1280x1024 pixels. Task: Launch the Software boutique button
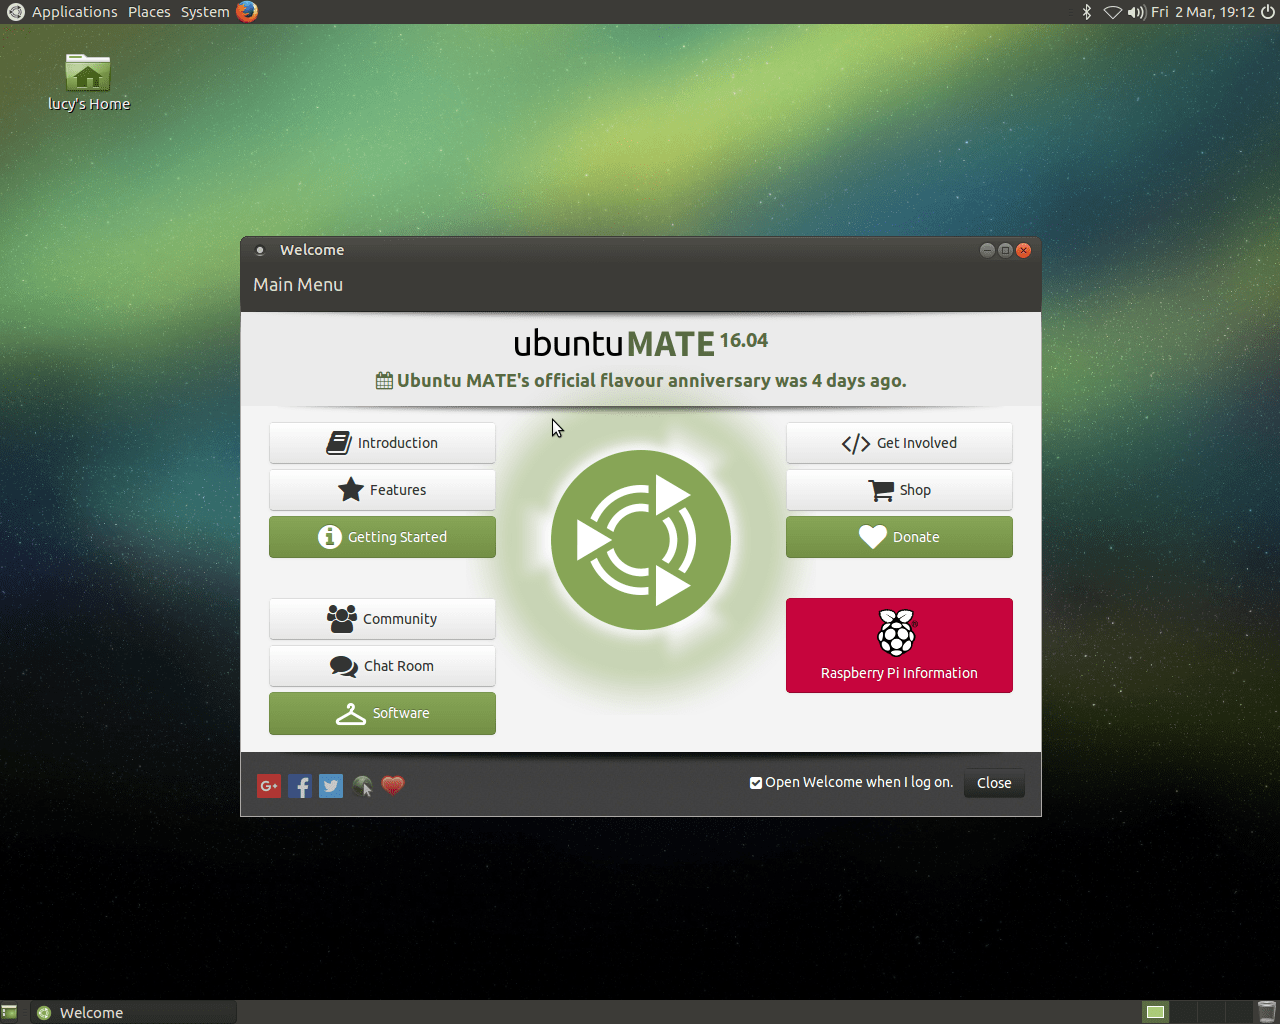[382, 713]
